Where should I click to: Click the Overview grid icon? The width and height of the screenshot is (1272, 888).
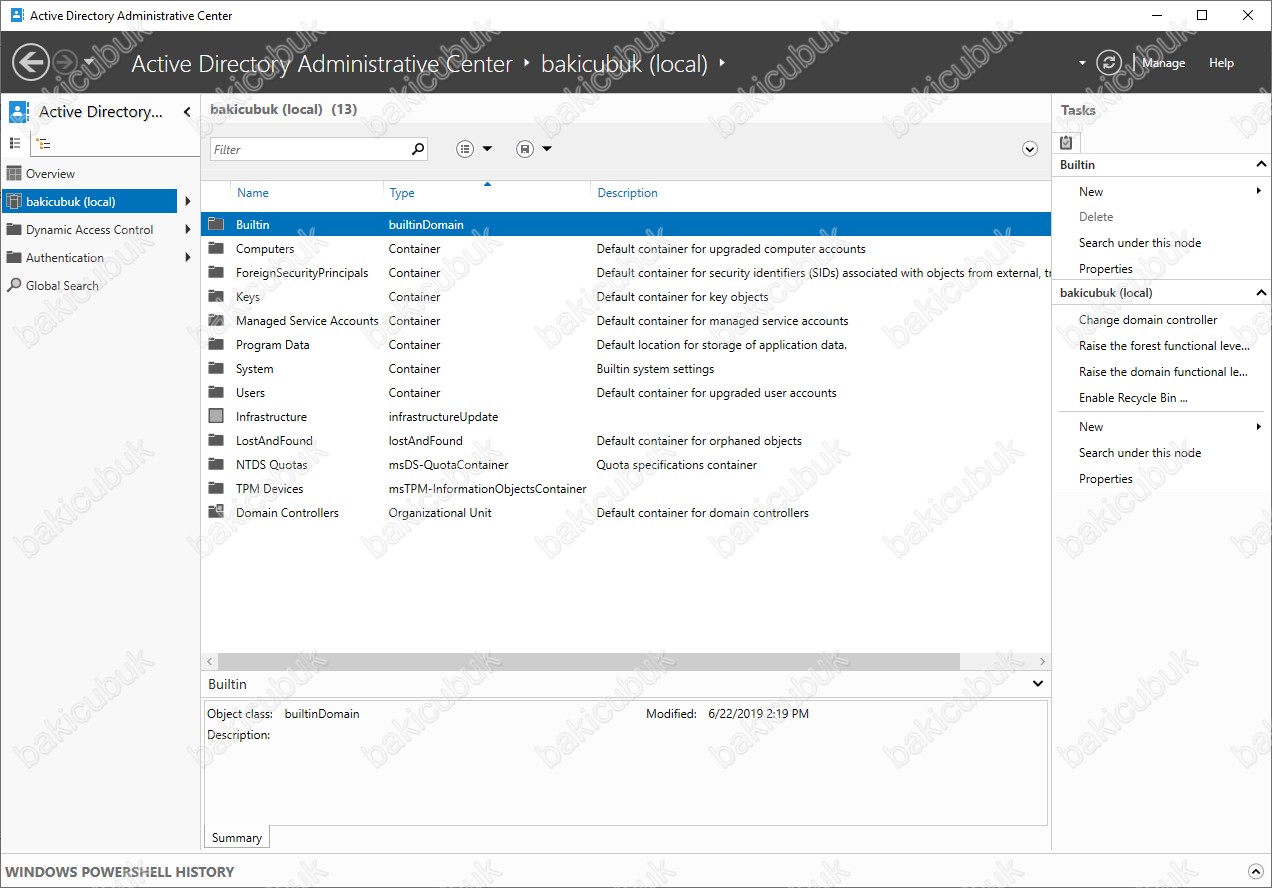tap(14, 173)
